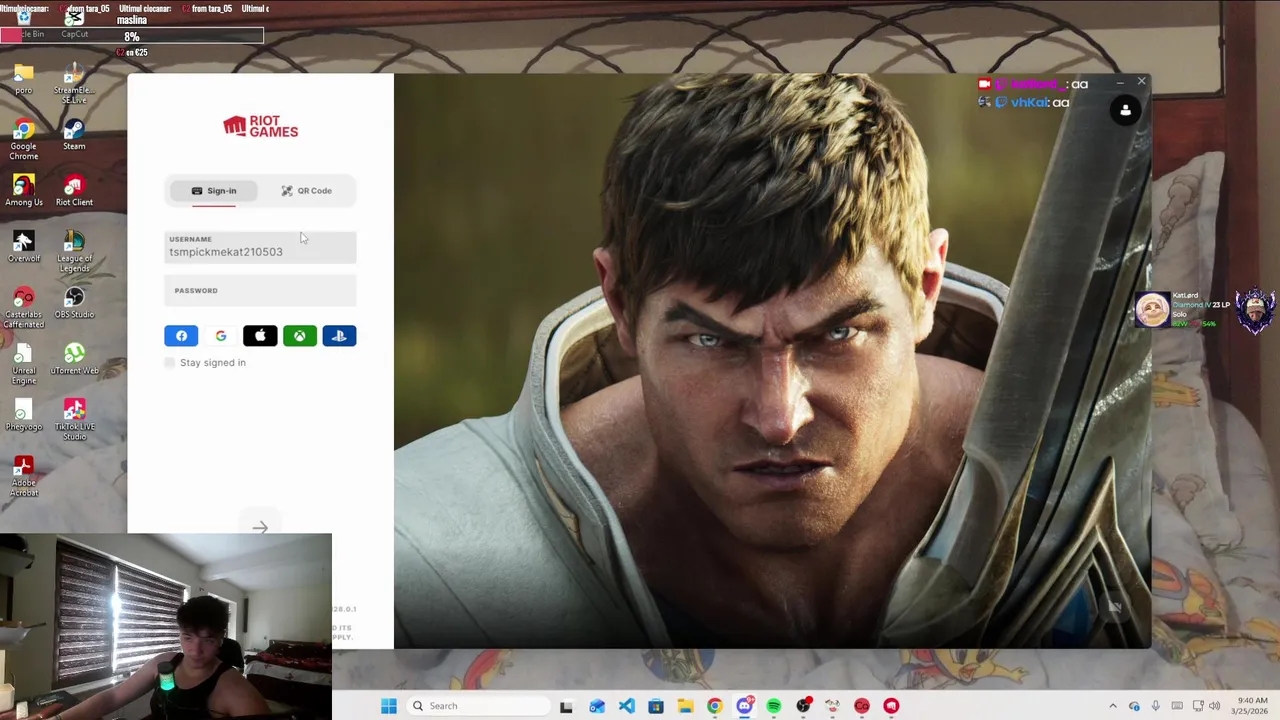Show hidden system tray icons
1280x720 pixels.
coord(1112,706)
